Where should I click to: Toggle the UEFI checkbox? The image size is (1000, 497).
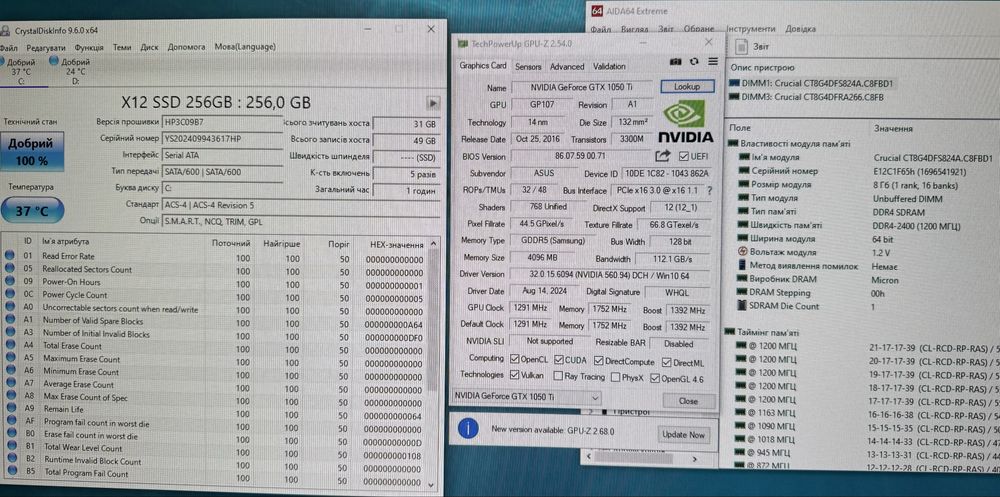[684, 156]
